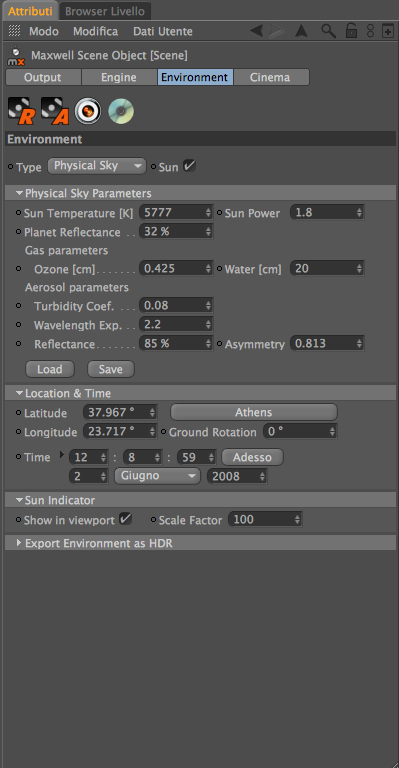Click the Sun Power stepper arrows
The image size is (399, 768).
click(x=359, y=213)
